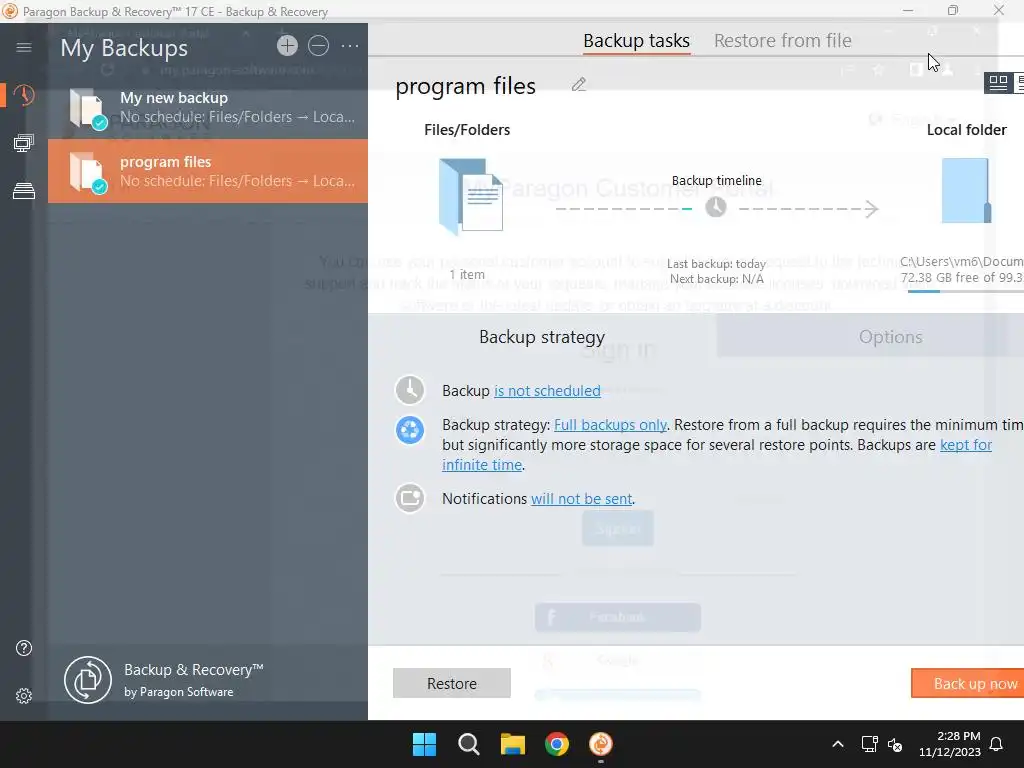
Task: Click the 'Next backup: N/A' text
Action: tap(716, 279)
